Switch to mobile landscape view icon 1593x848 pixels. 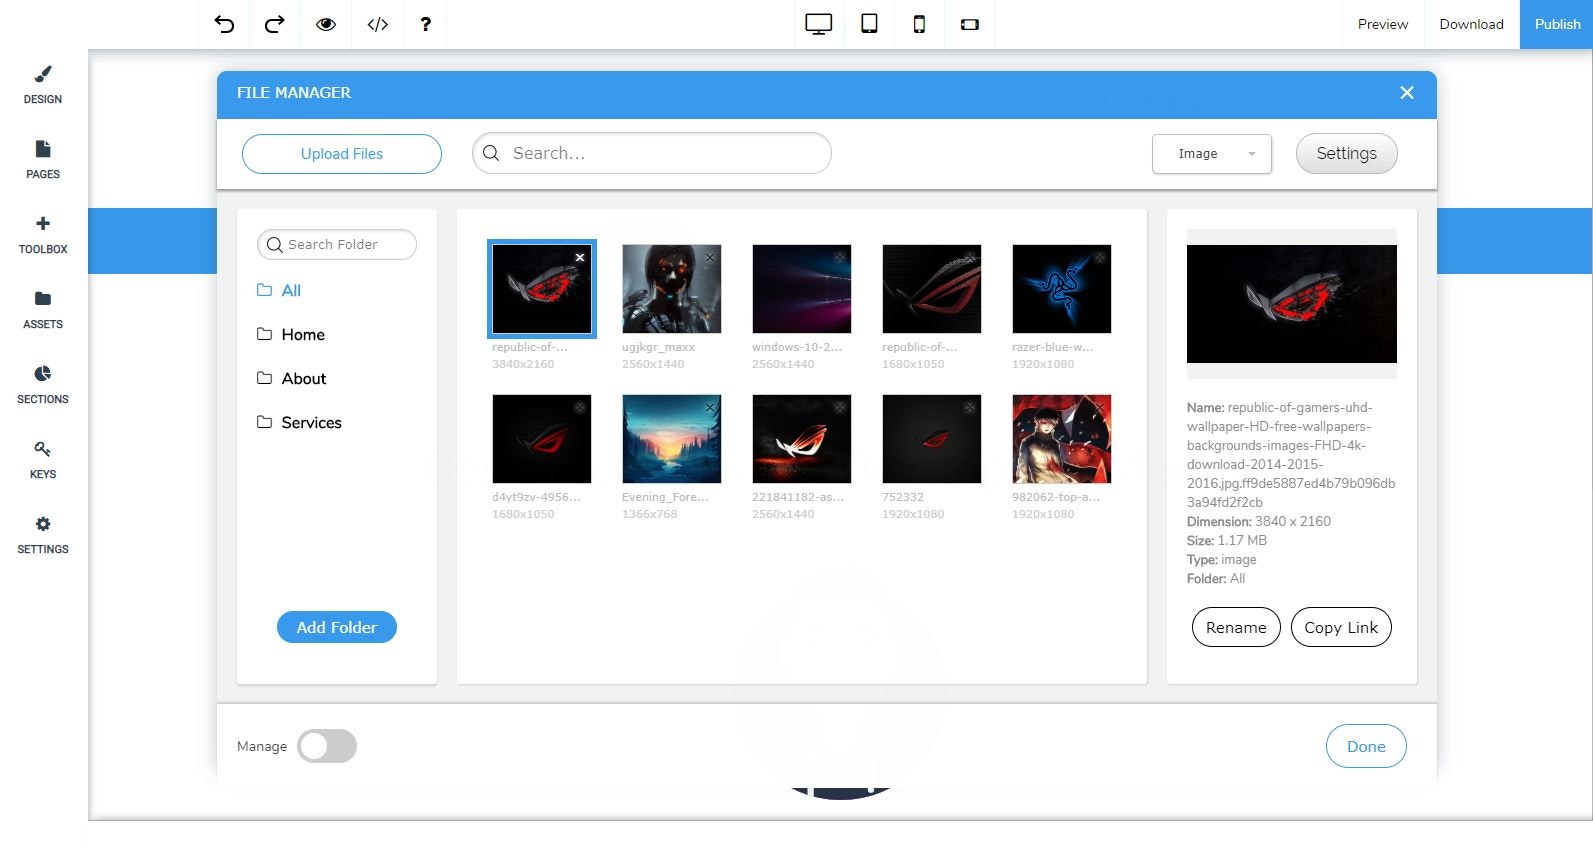[x=970, y=24]
